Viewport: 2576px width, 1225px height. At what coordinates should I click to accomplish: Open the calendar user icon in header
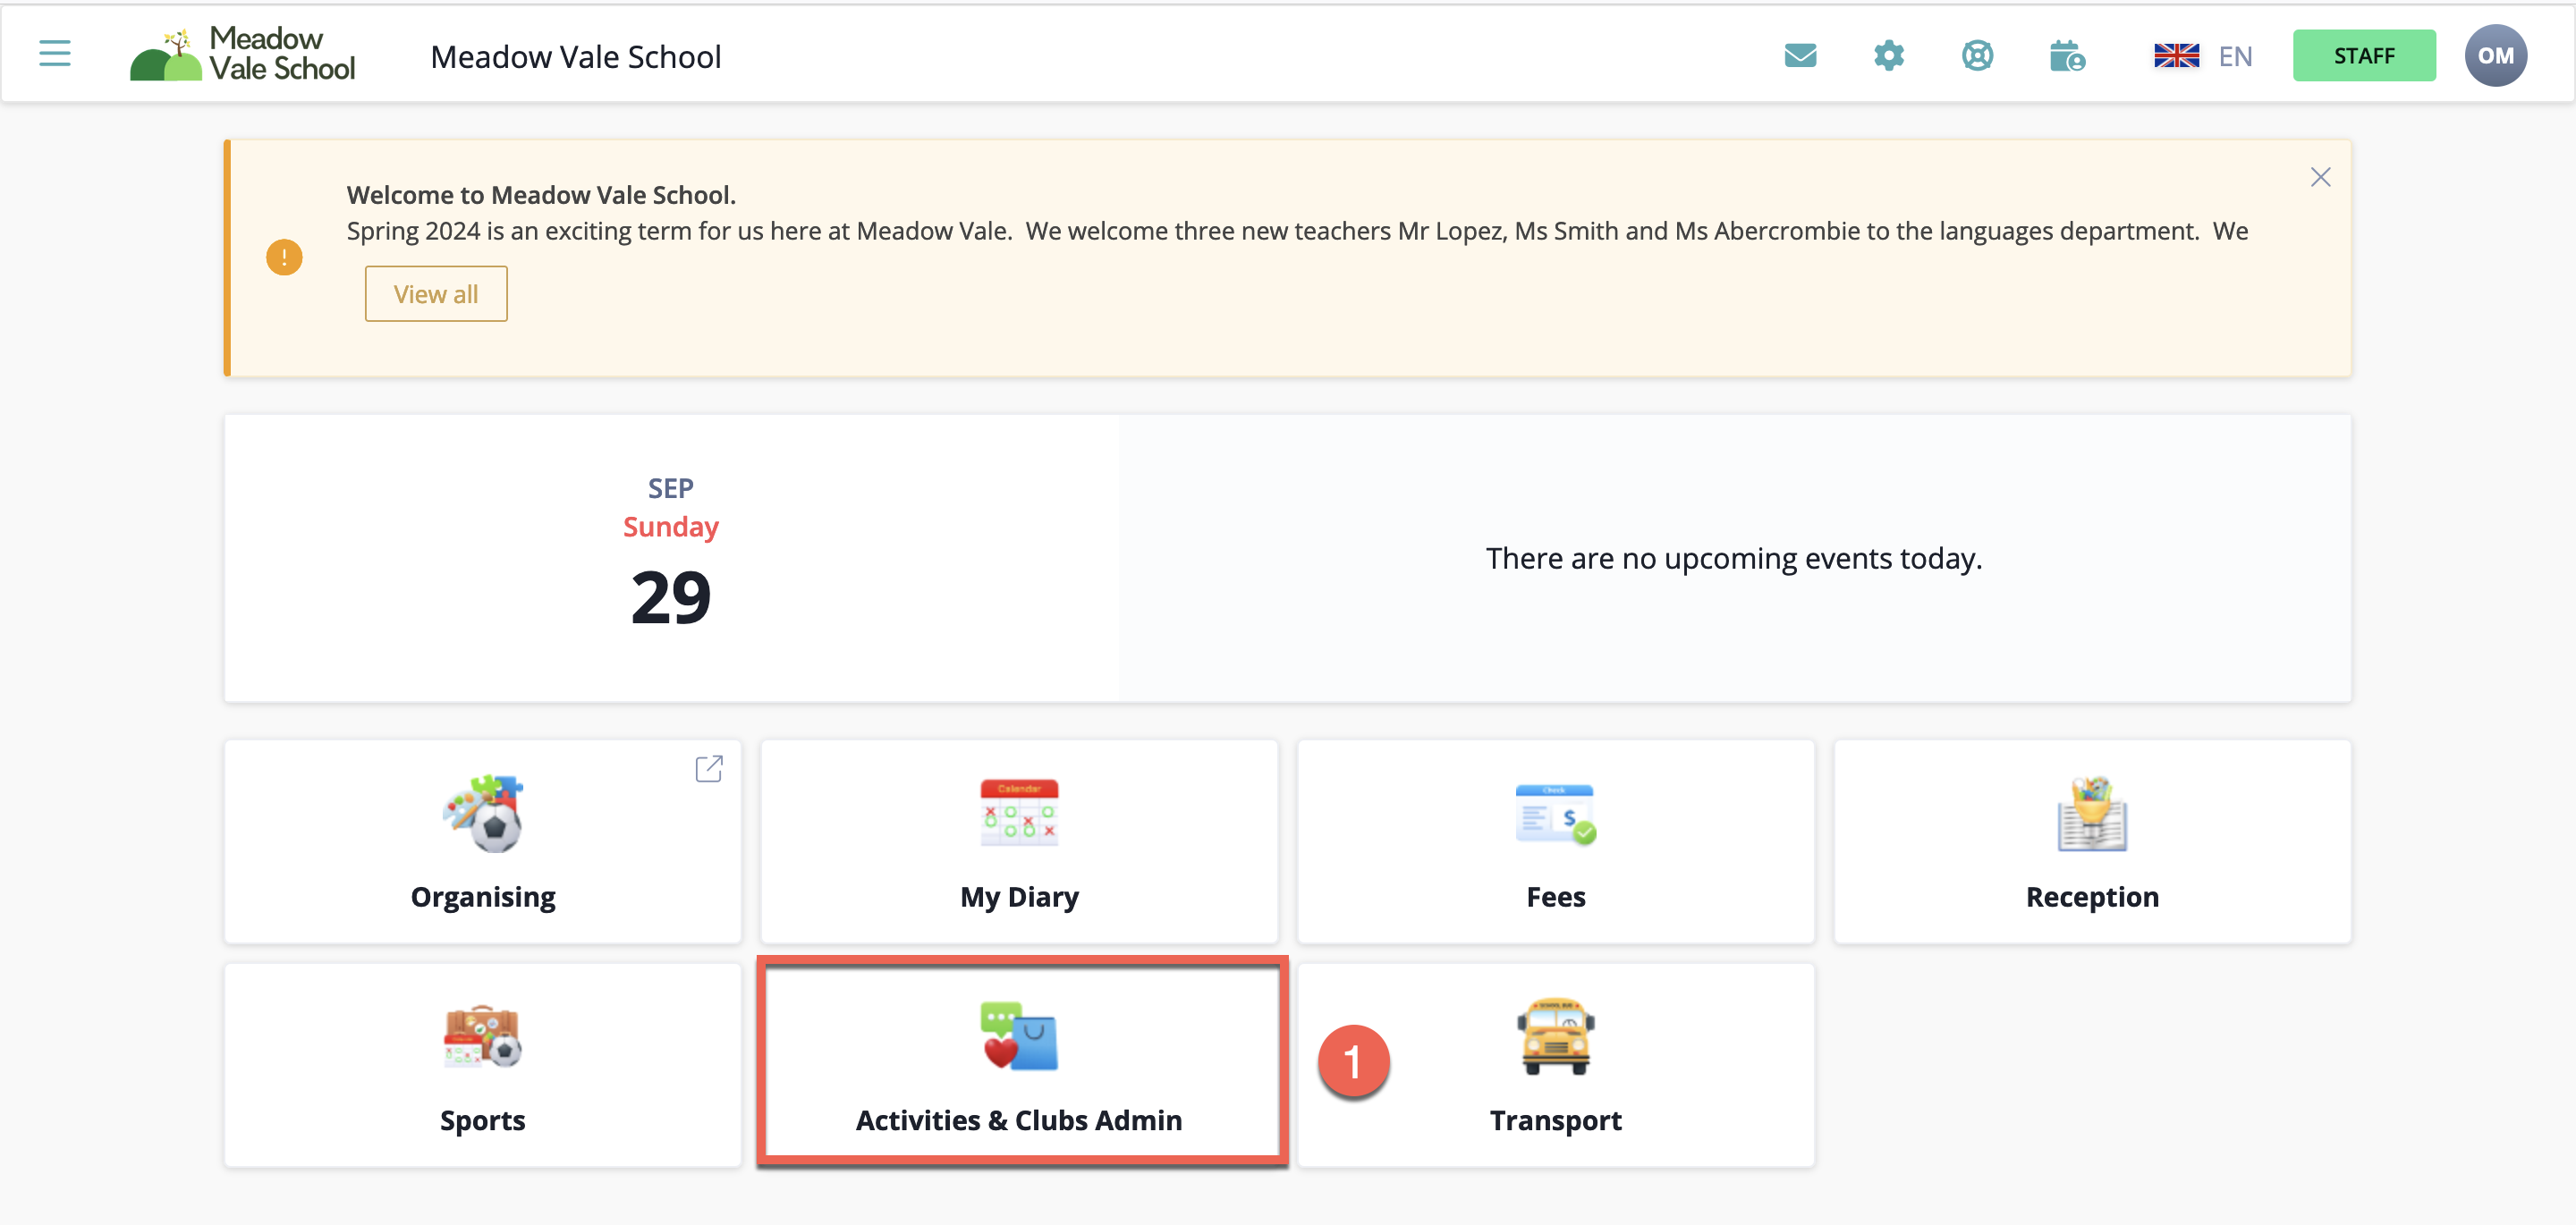[2066, 56]
